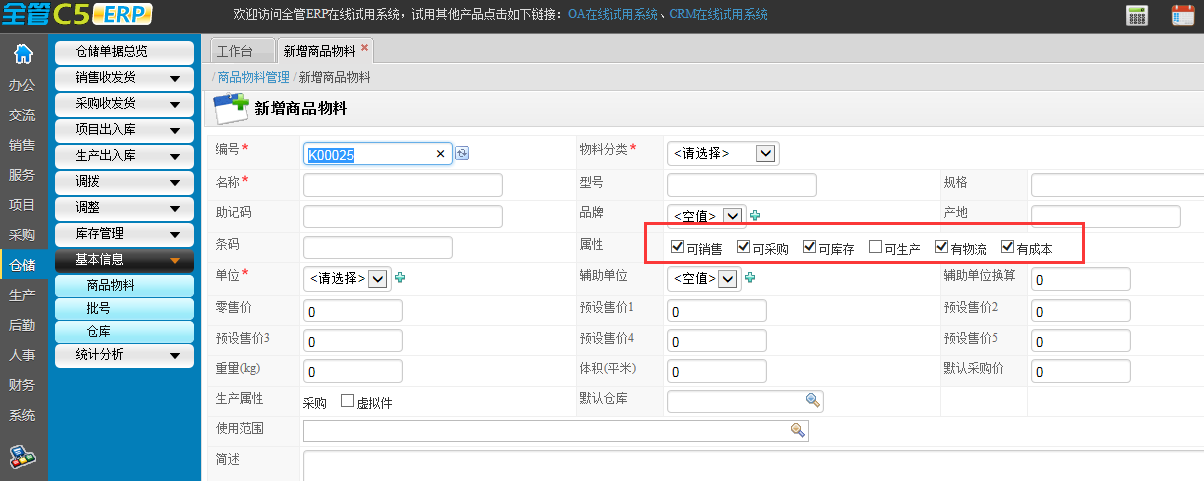Open the 品牌 dropdown

pos(707,216)
